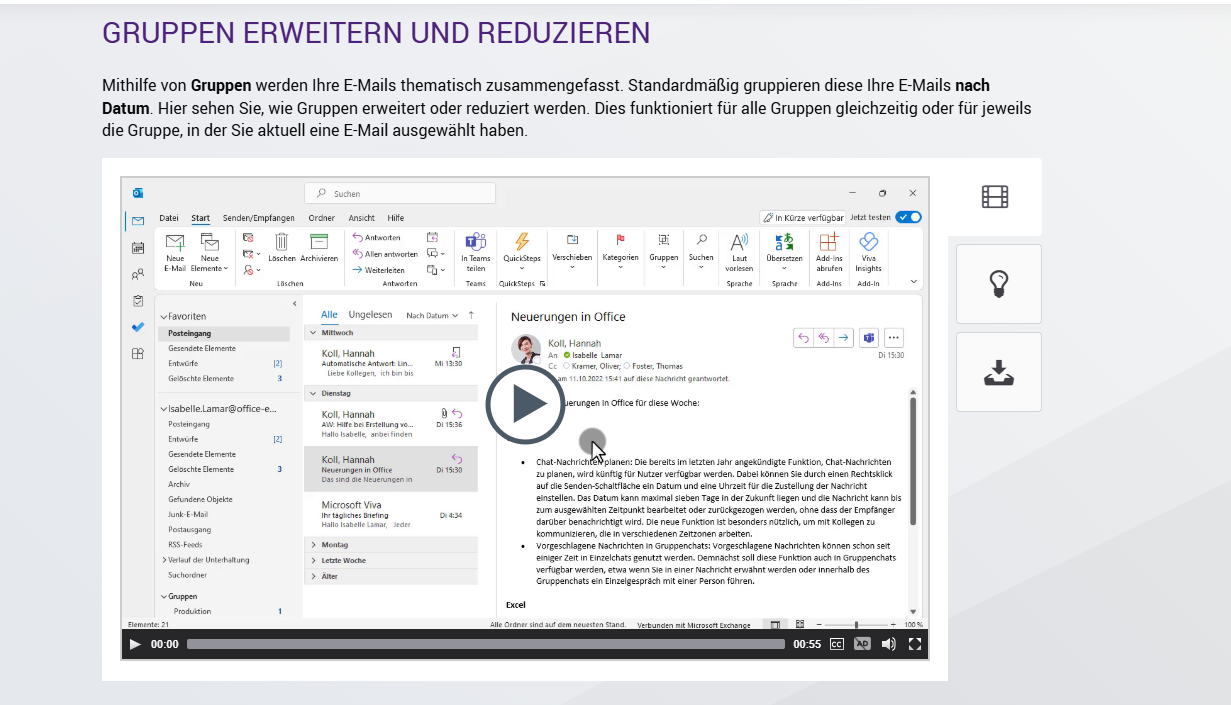The image size is (1231, 705).
Task: Open the Hilfe ribbon tab
Action: pos(396,218)
